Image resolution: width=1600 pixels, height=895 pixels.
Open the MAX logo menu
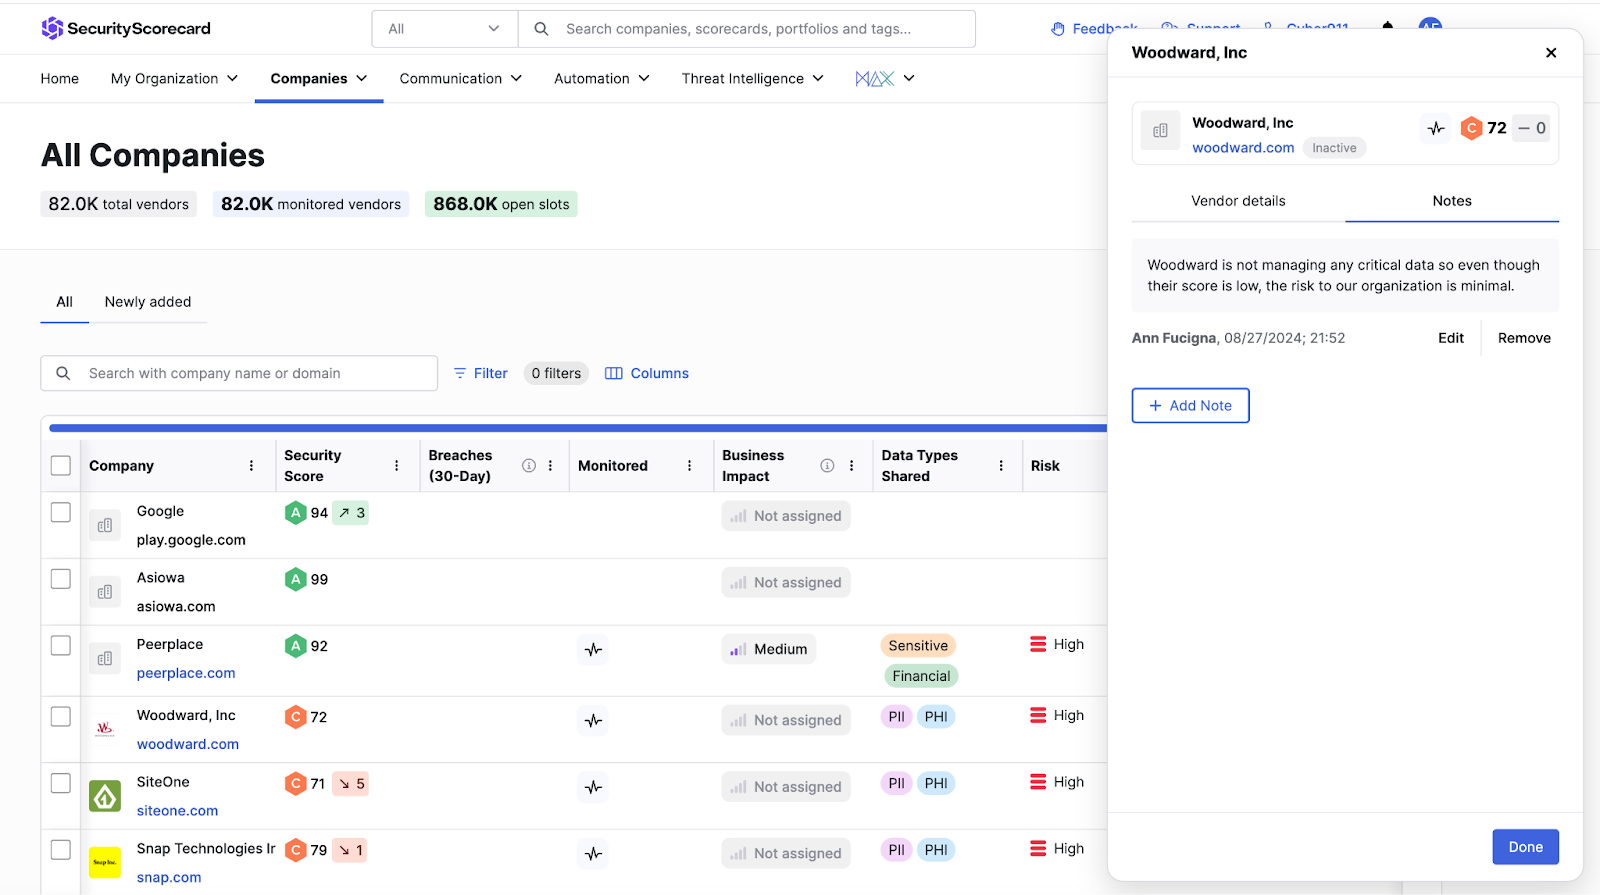coord(885,78)
